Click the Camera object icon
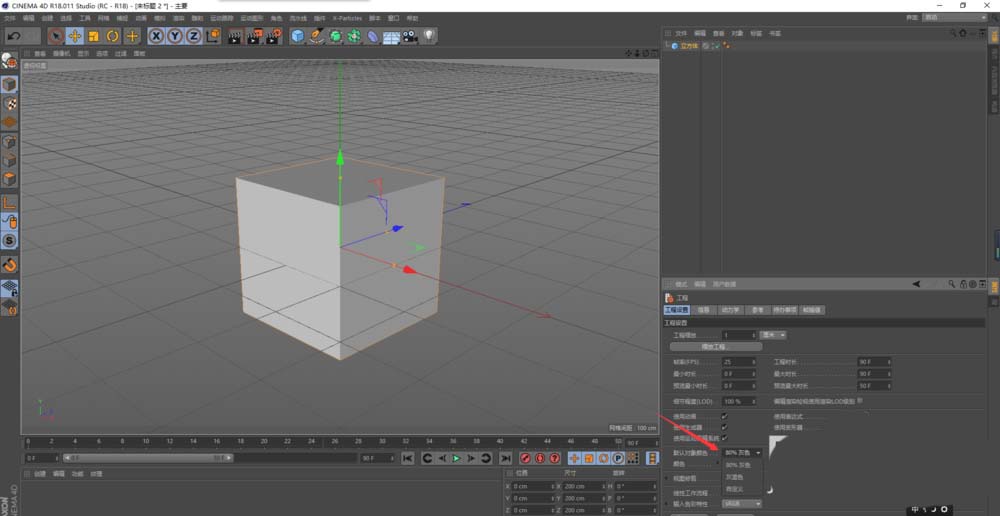Image resolution: width=1000 pixels, height=516 pixels. (x=409, y=36)
